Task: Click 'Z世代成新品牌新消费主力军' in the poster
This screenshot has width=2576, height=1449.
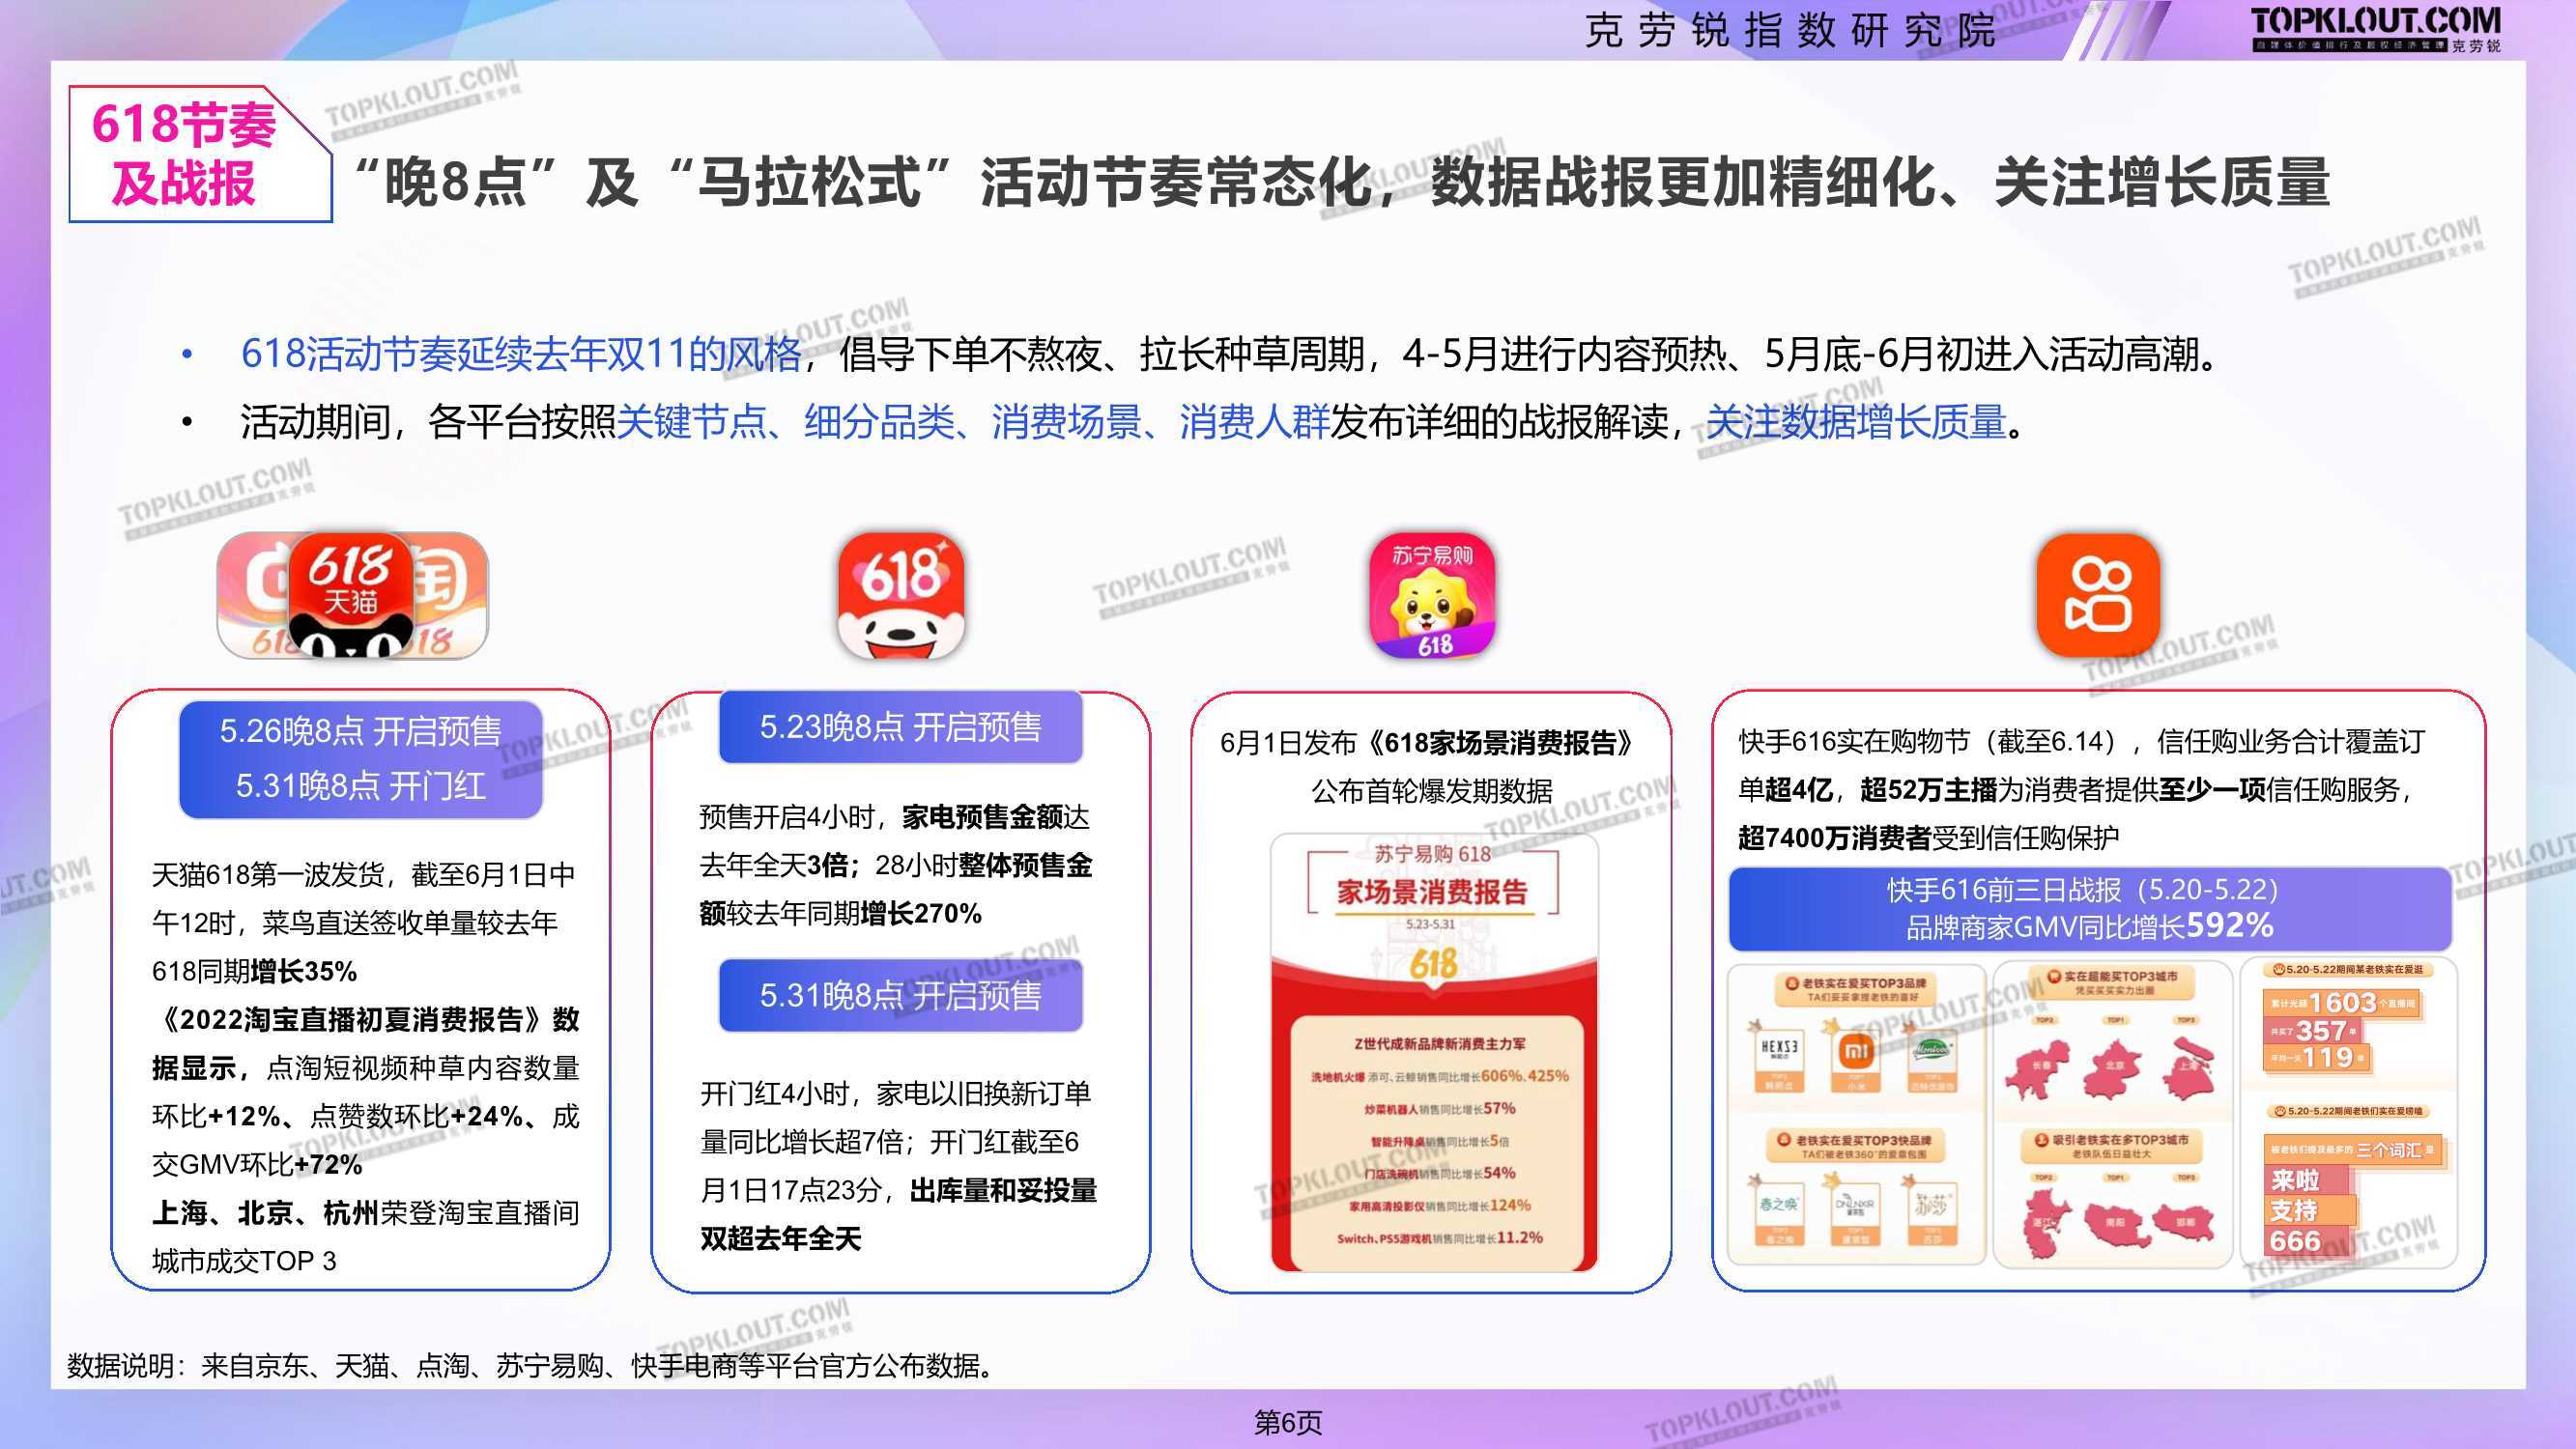Action: [x=1440, y=1043]
